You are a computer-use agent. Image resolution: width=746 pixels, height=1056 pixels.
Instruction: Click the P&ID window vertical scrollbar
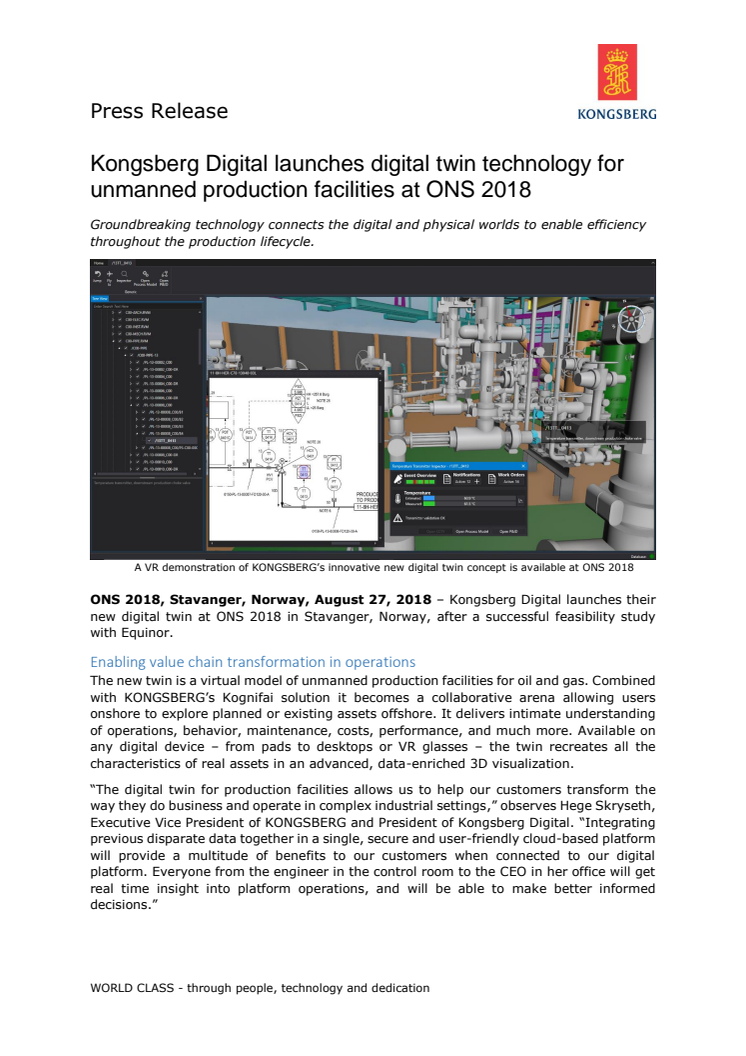pos(380,424)
